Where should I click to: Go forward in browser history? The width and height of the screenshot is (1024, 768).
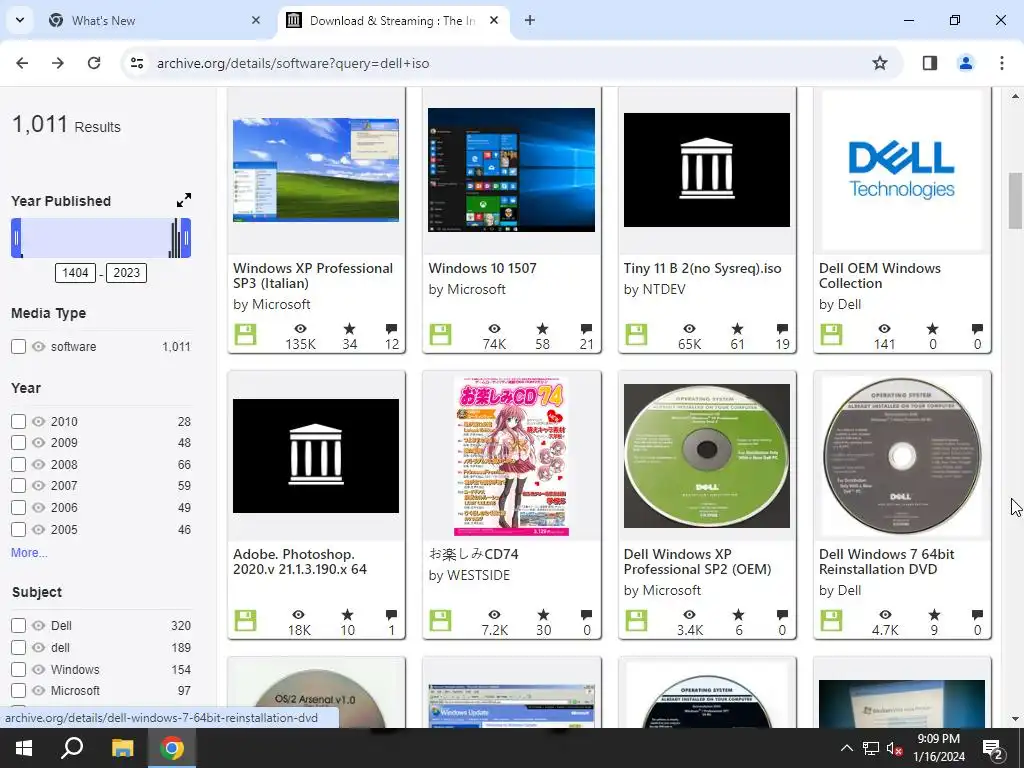58,63
